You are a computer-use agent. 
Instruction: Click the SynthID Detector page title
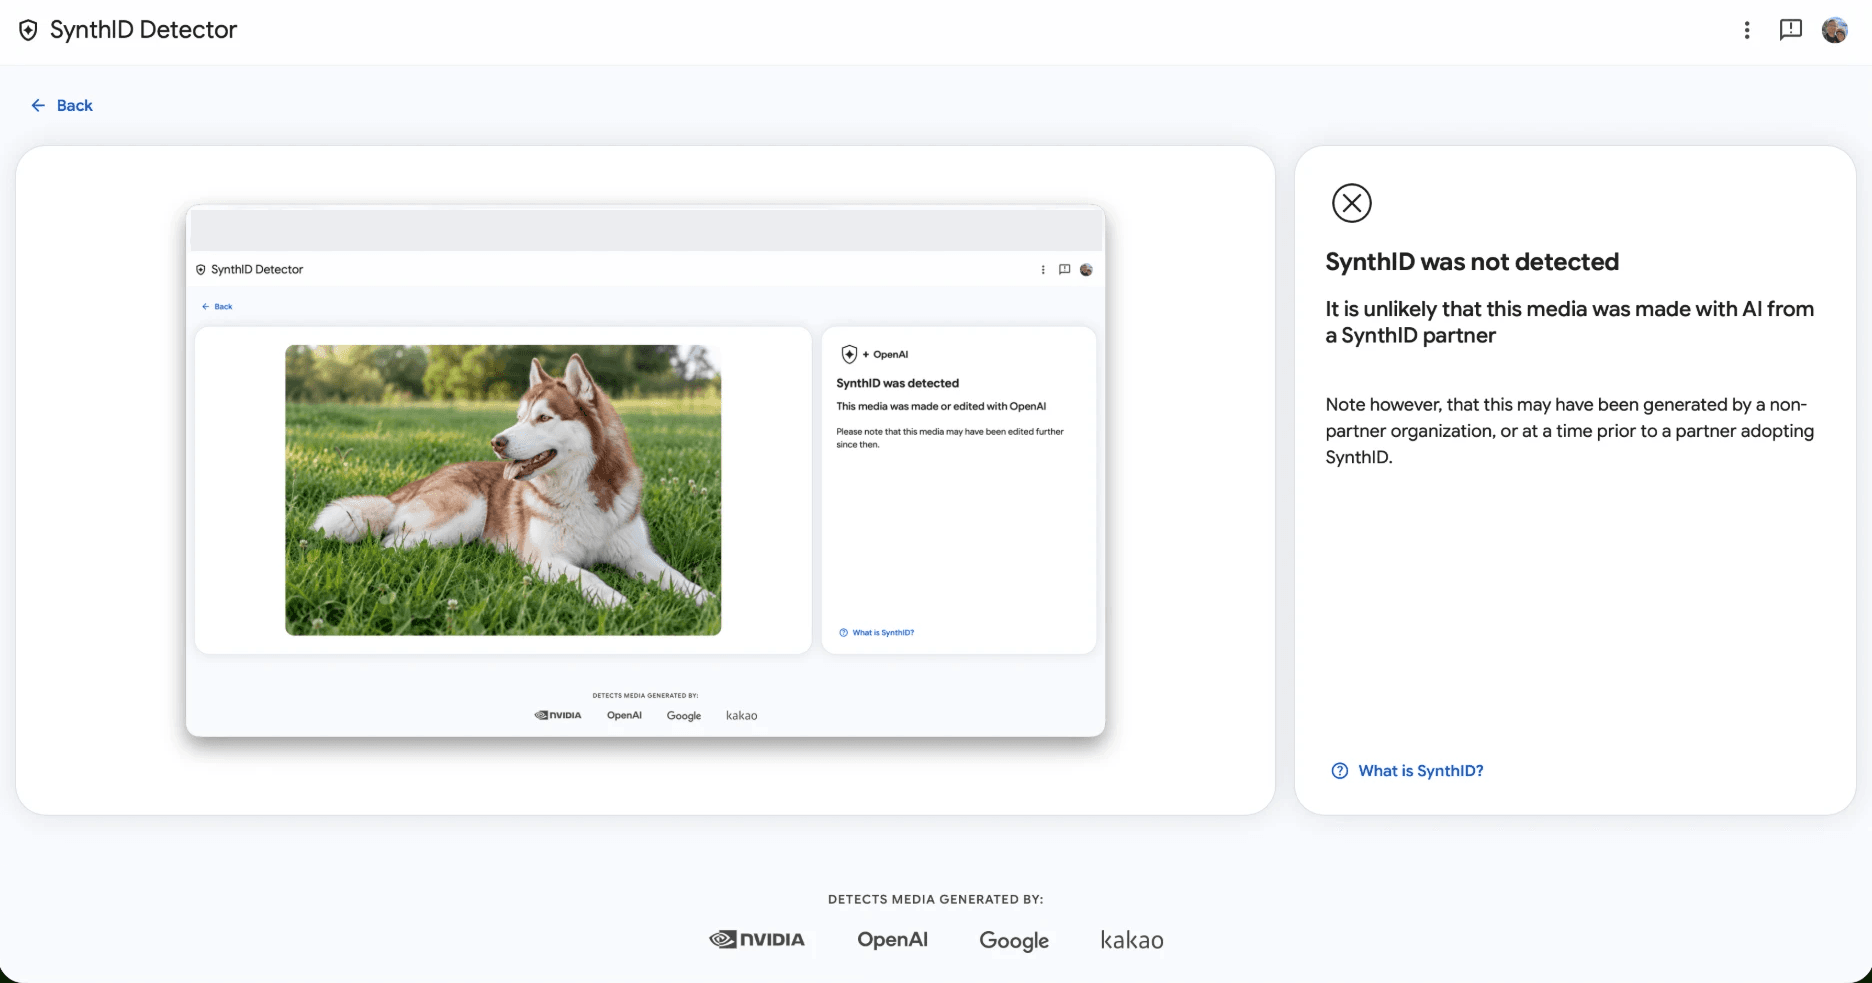point(144,30)
